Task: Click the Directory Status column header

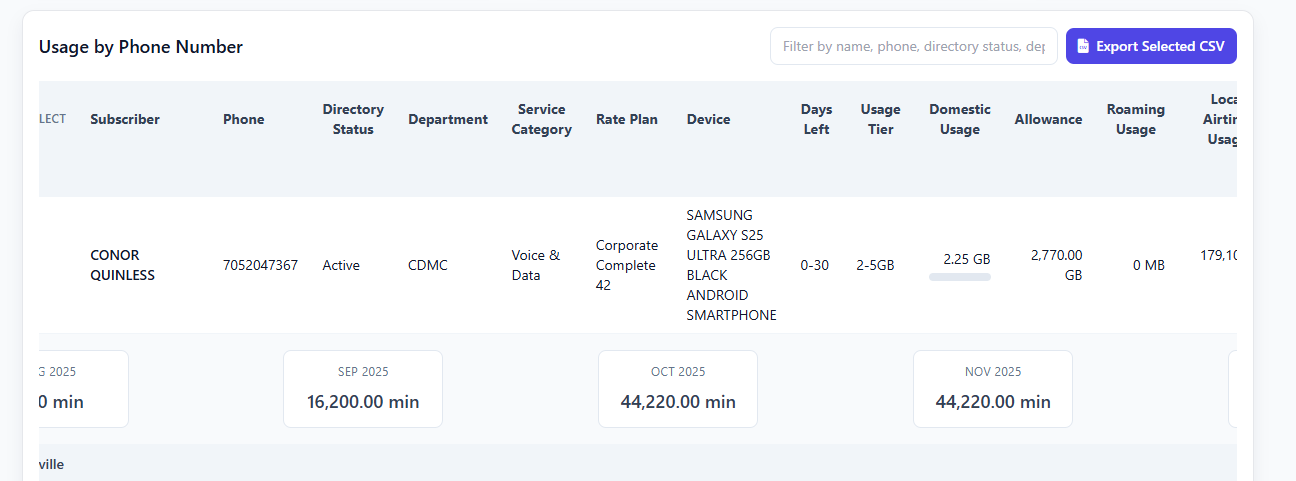Action: 353,119
